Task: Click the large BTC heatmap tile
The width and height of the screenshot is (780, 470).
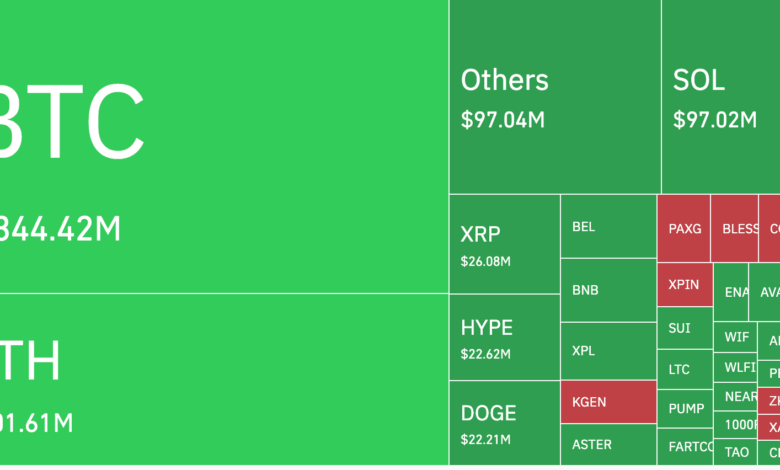Action: [x=223, y=146]
